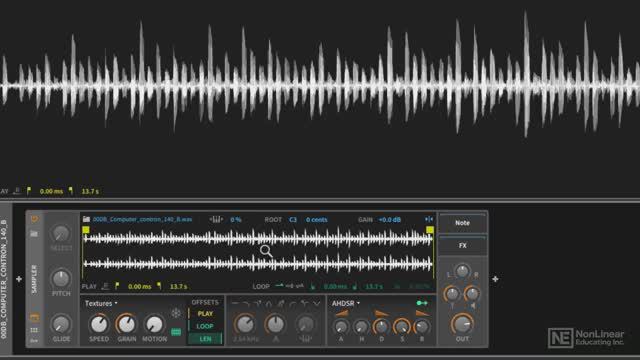
Task: Adjust the envelope H hold knob
Action: pos(361,327)
